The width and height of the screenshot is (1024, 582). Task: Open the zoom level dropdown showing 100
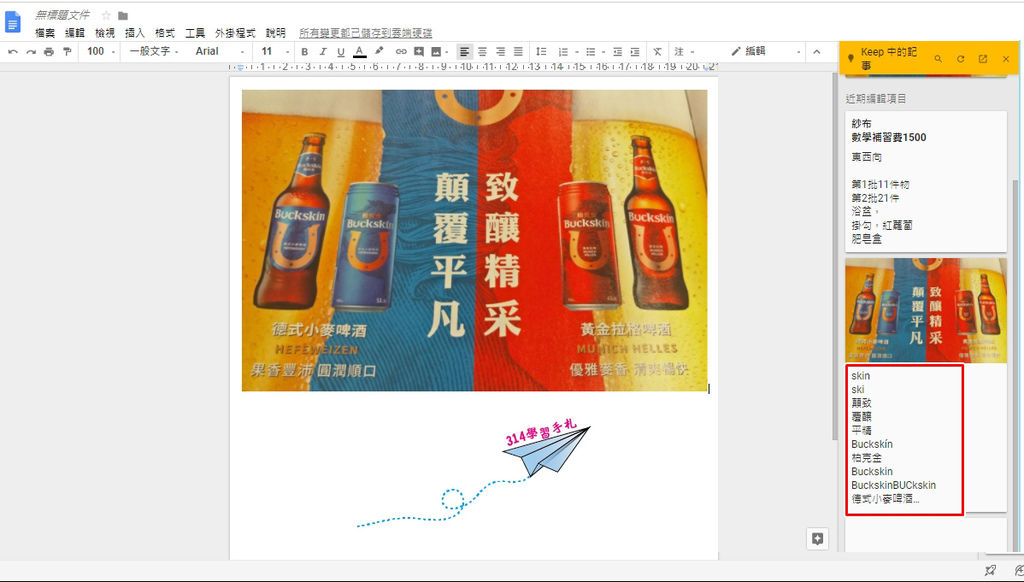coord(101,51)
